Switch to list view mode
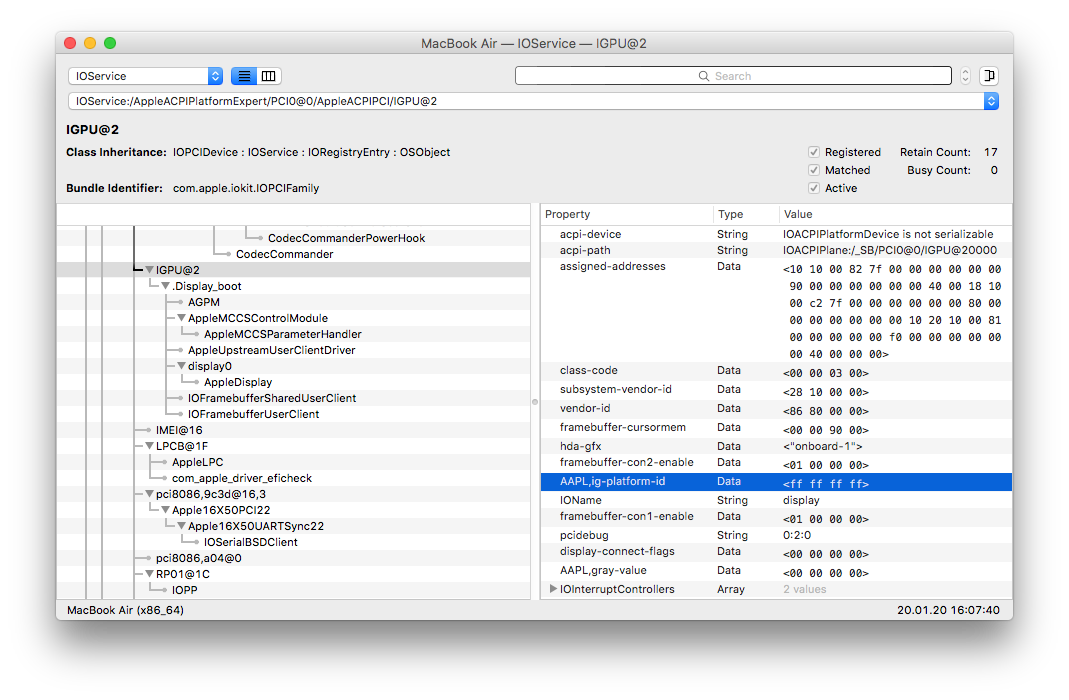This screenshot has width=1069, height=700. [244, 76]
